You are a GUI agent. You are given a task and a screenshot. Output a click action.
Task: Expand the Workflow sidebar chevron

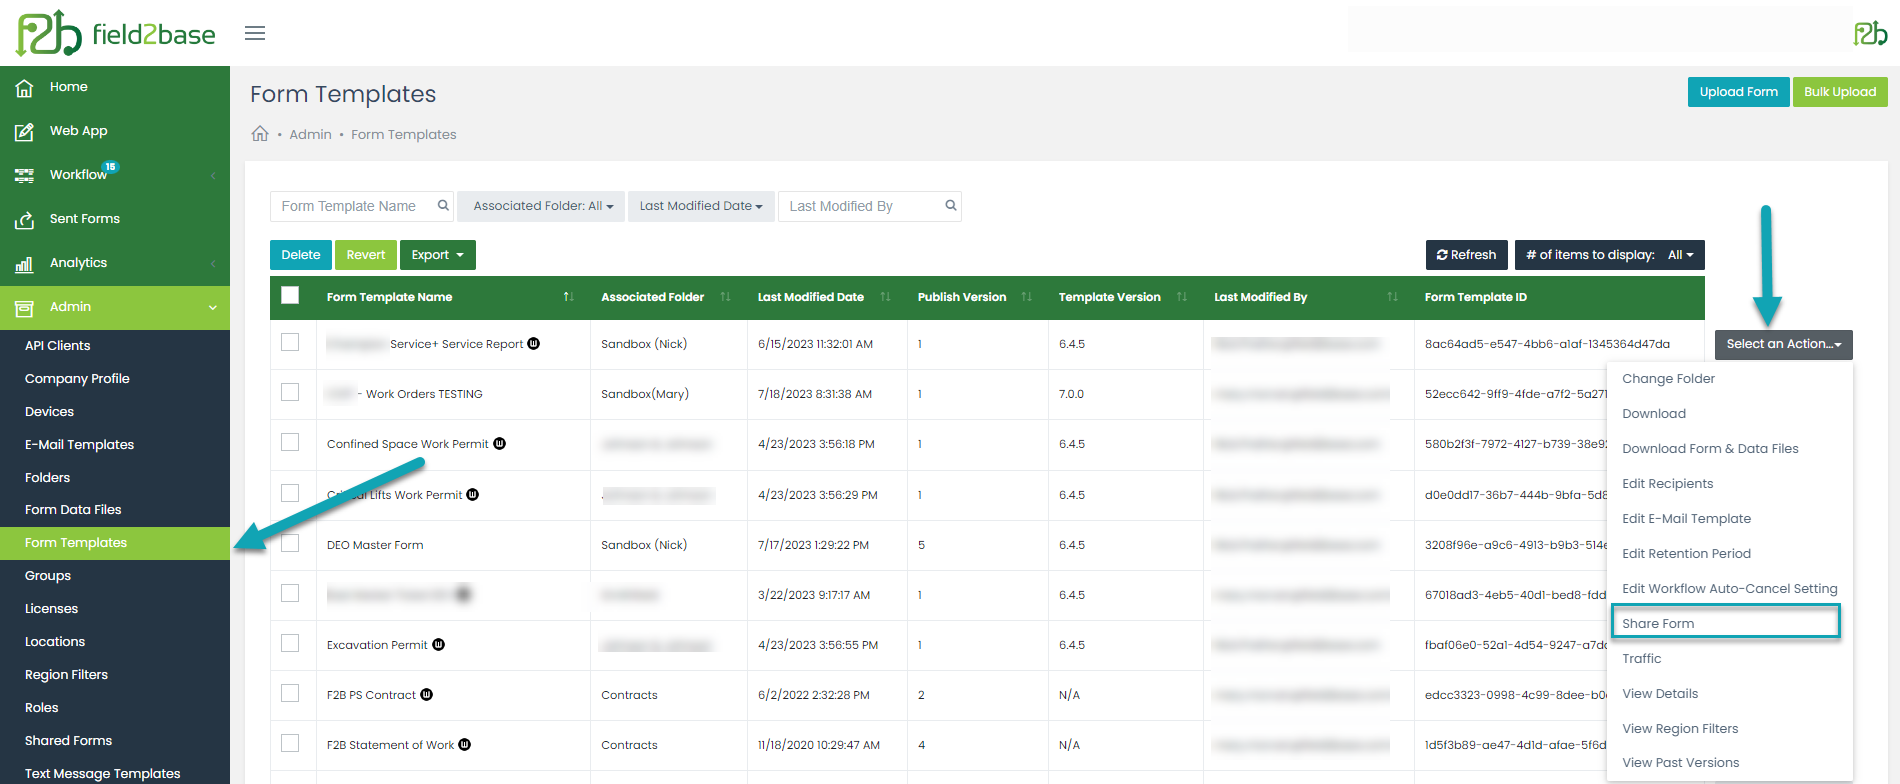pos(213,175)
